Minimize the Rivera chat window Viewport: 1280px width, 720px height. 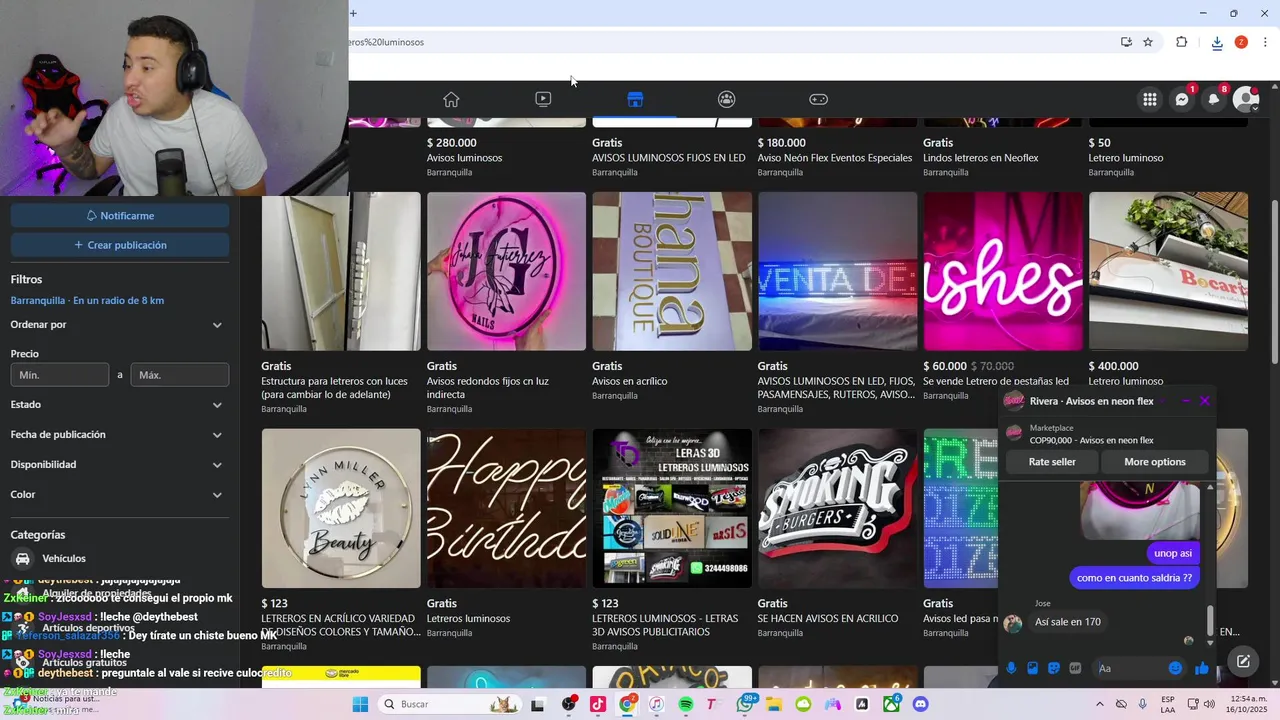(1186, 401)
